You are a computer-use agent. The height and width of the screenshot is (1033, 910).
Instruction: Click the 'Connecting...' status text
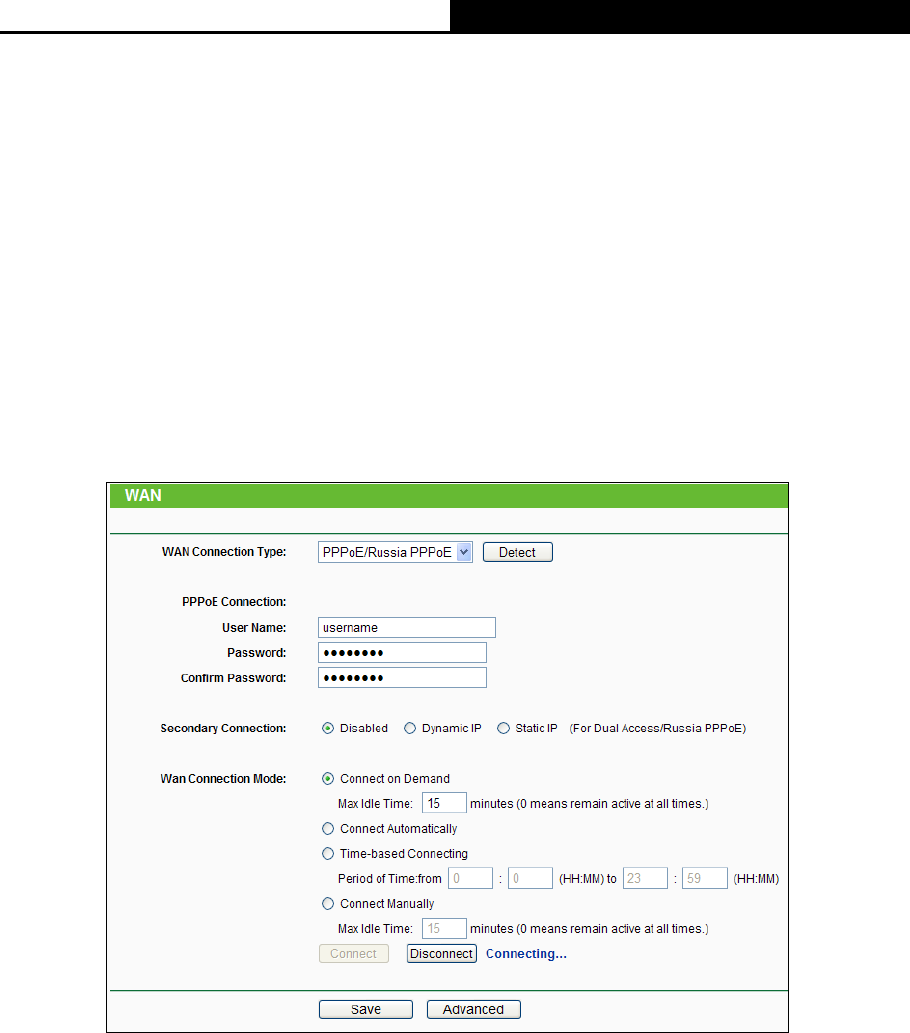coord(526,954)
